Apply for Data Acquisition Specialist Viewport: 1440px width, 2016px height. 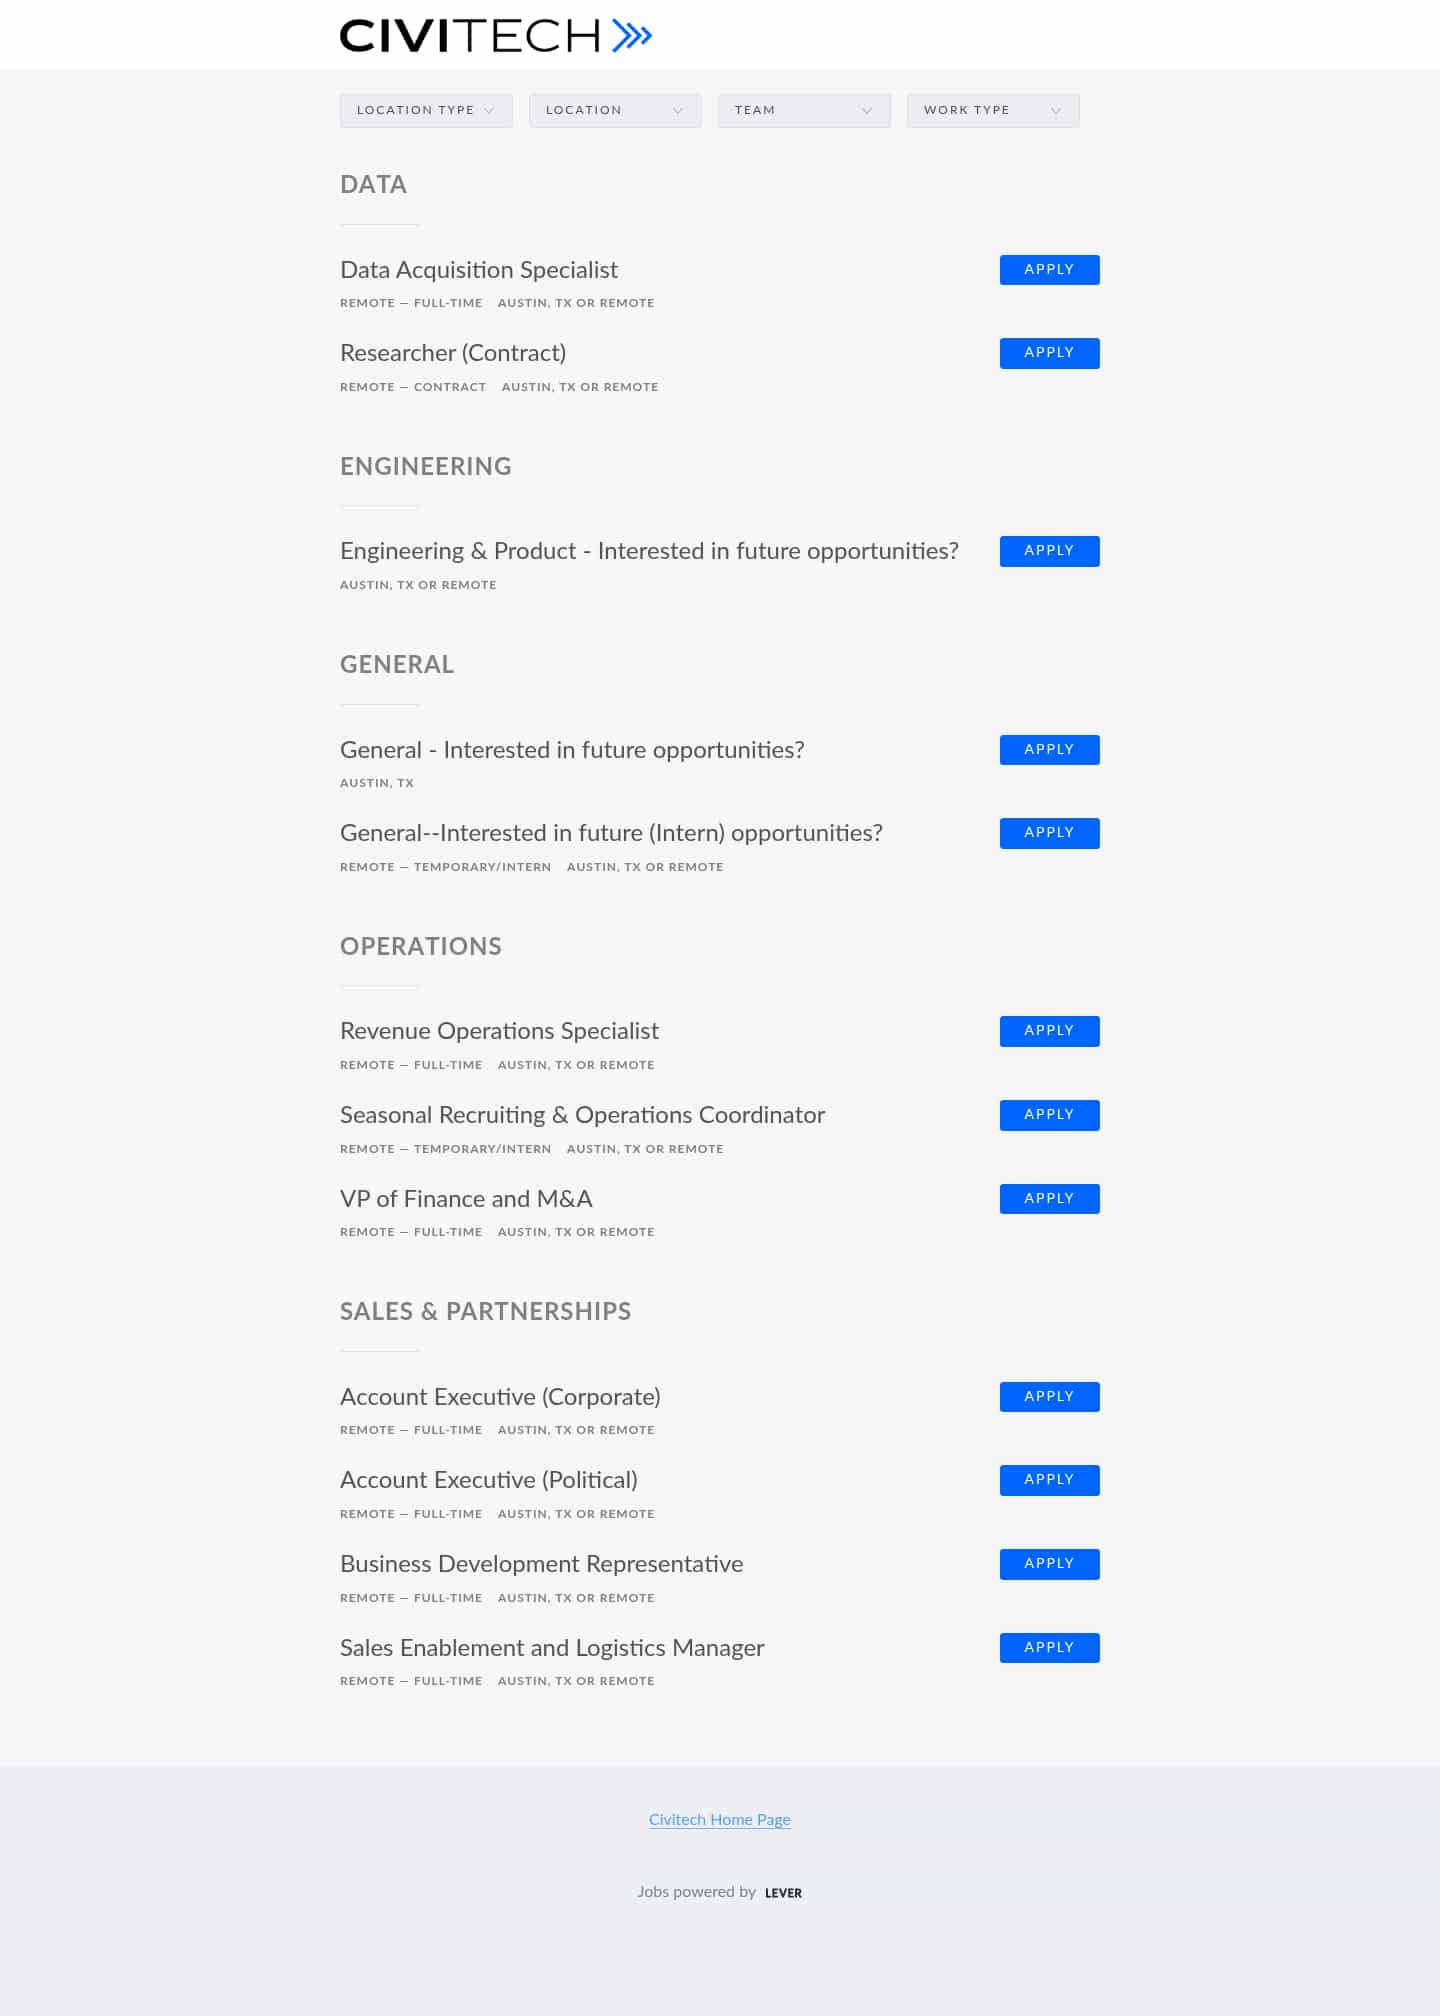click(1049, 269)
